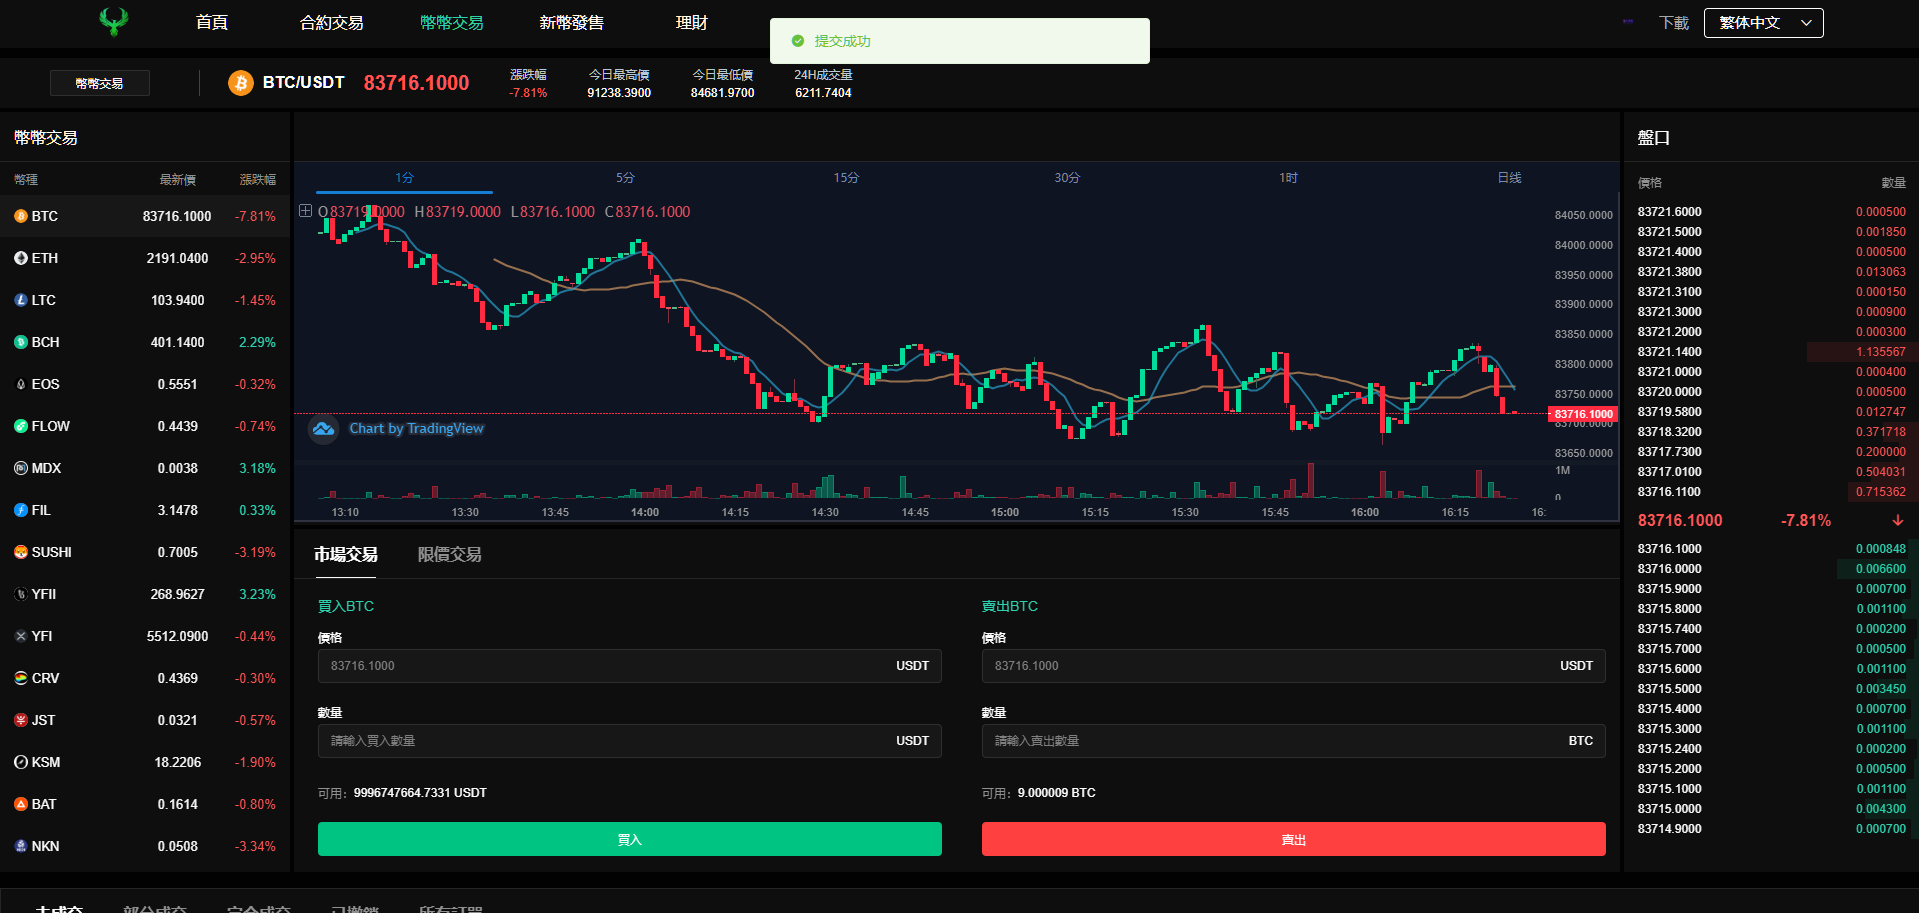Click the BAT coin icon
This screenshot has height=913, width=1919.
click(21, 804)
